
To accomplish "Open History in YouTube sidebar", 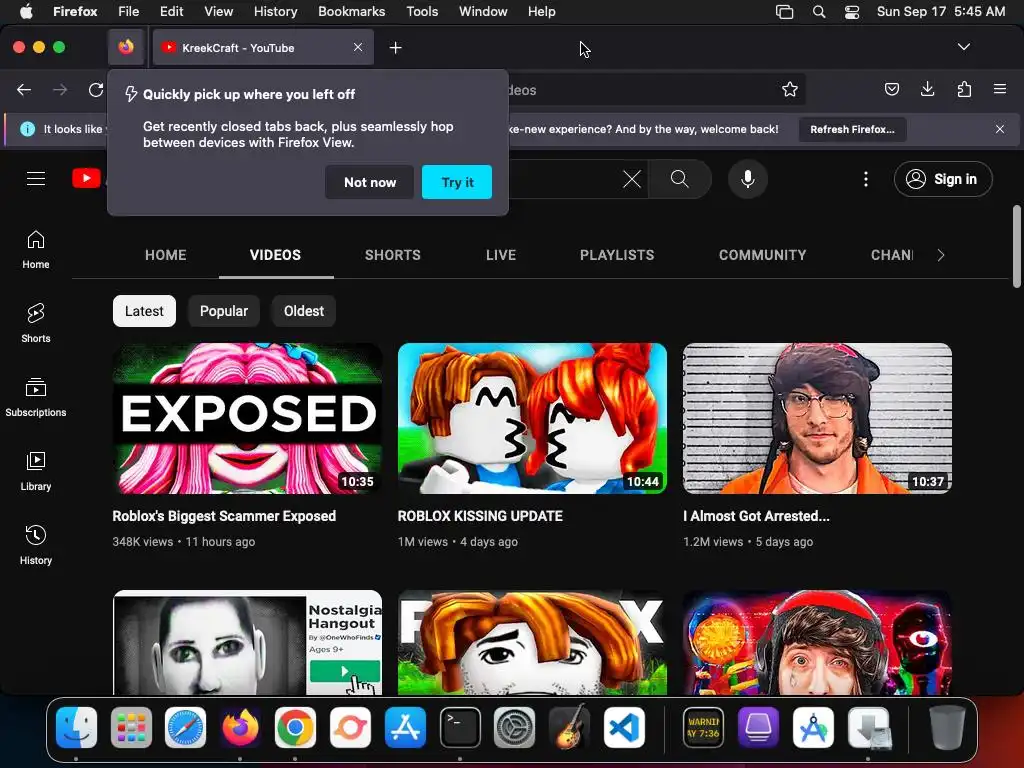I will pos(36,545).
